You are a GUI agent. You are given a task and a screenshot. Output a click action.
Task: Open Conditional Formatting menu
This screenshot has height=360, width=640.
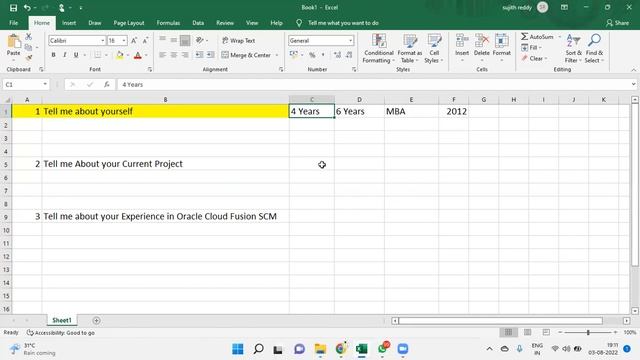[378, 49]
